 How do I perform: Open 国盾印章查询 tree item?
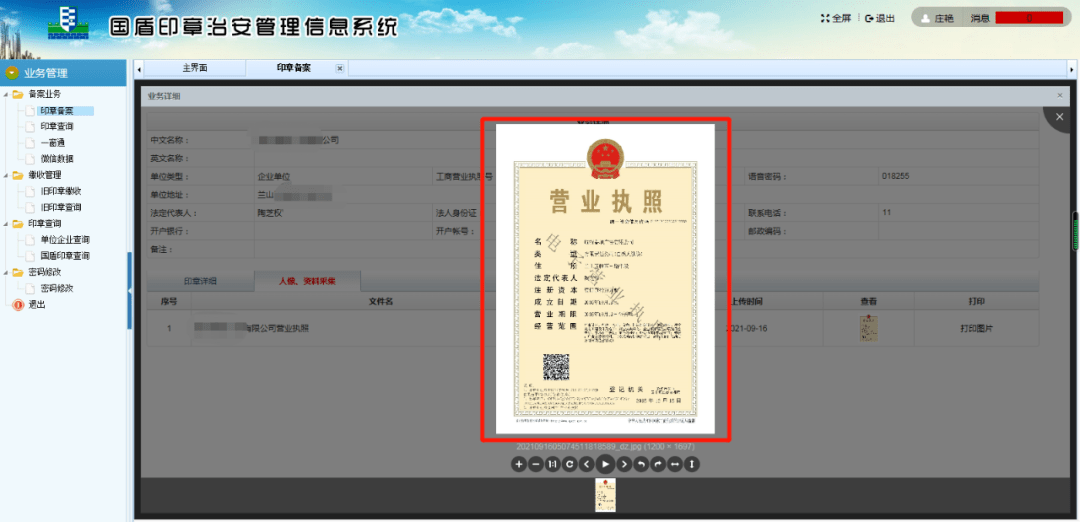[65, 256]
